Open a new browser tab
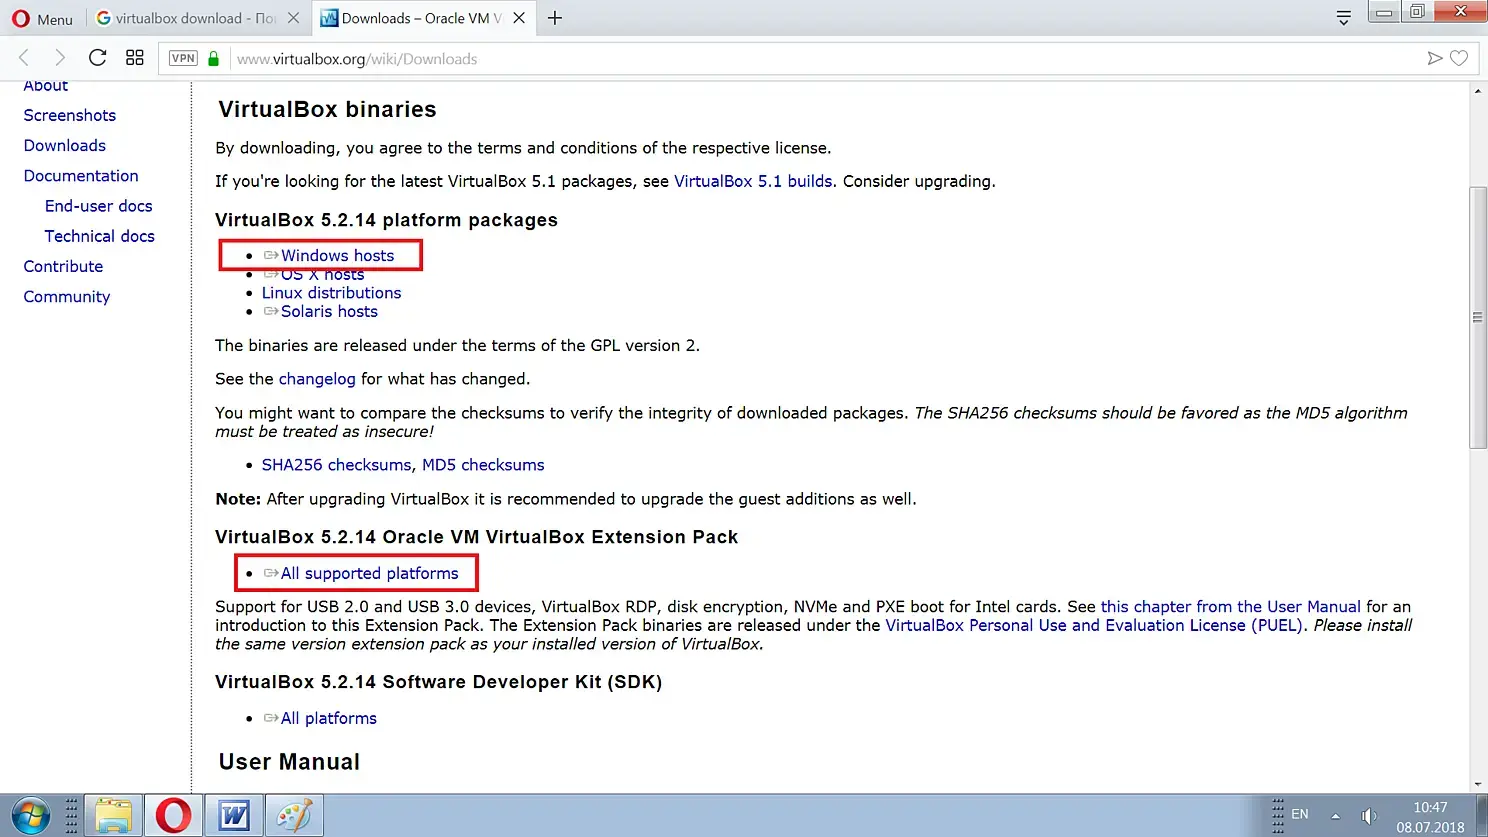The height and width of the screenshot is (837, 1488). pyautogui.click(x=555, y=18)
